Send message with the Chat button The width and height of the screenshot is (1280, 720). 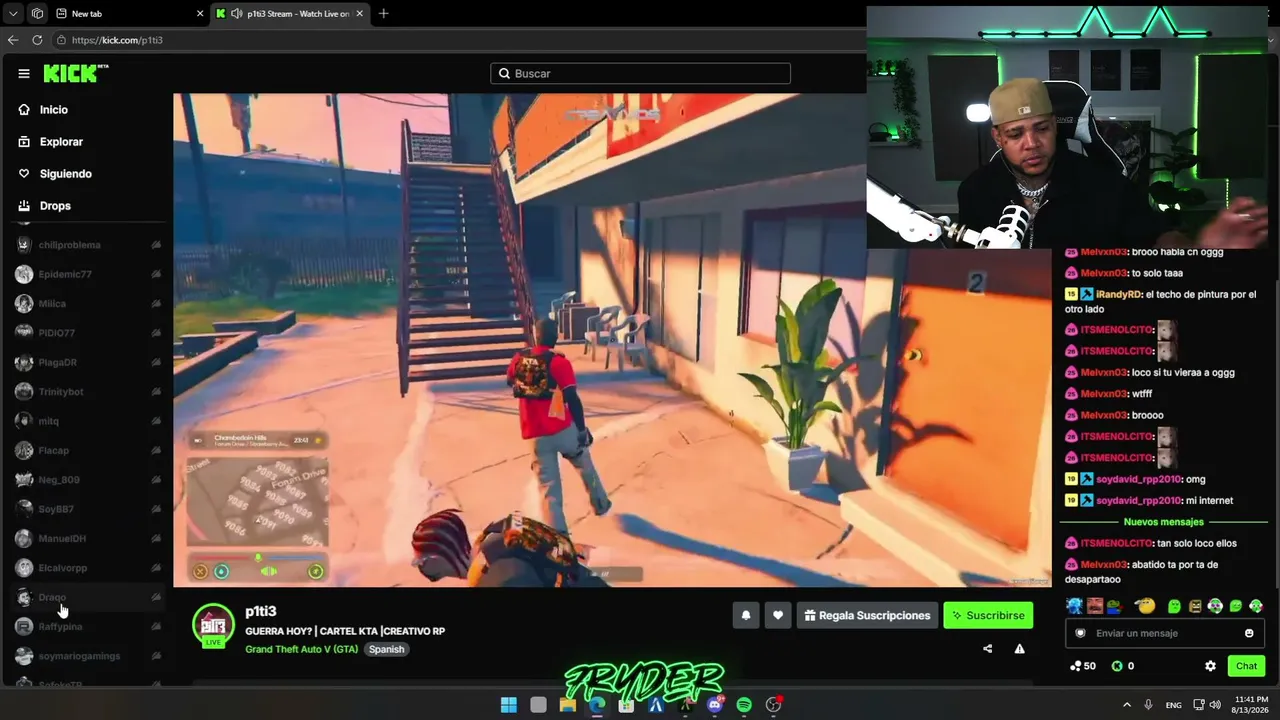coord(1246,666)
